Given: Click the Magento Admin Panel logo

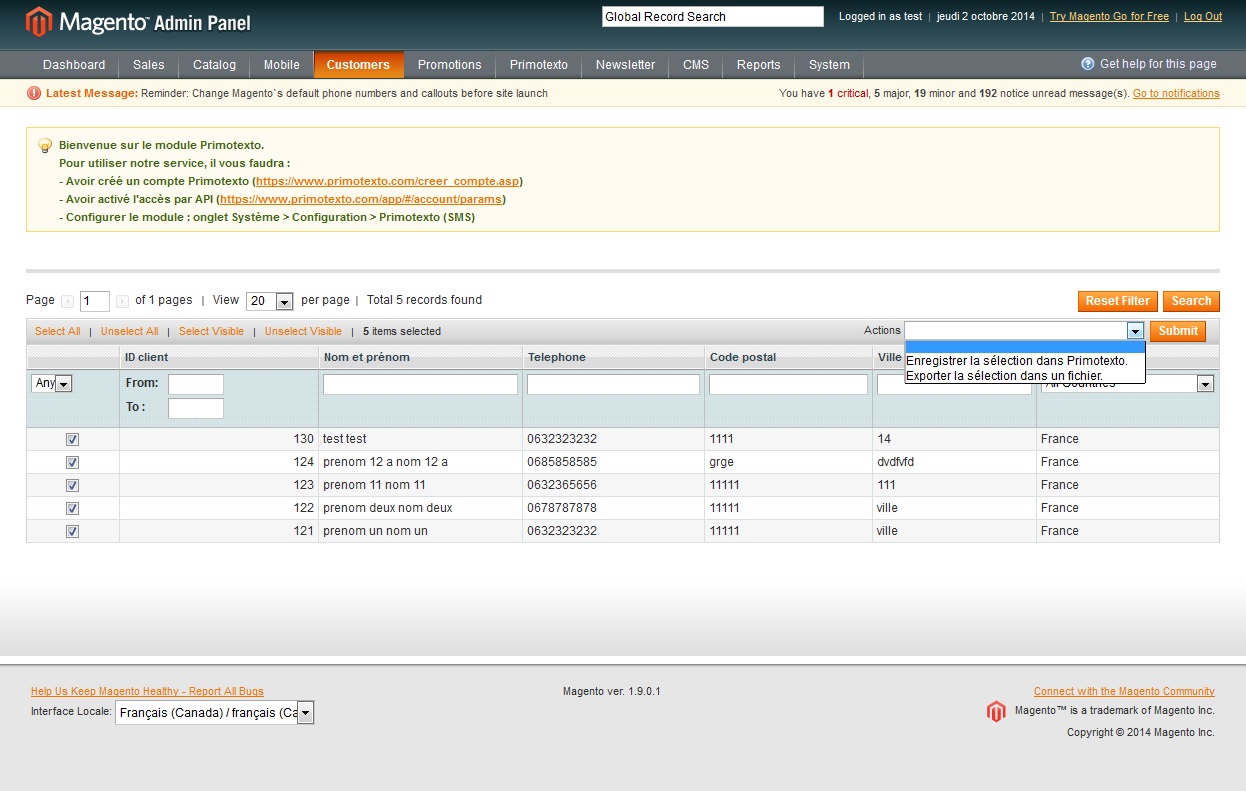Looking at the screenshot, I should tap(138, 21).
